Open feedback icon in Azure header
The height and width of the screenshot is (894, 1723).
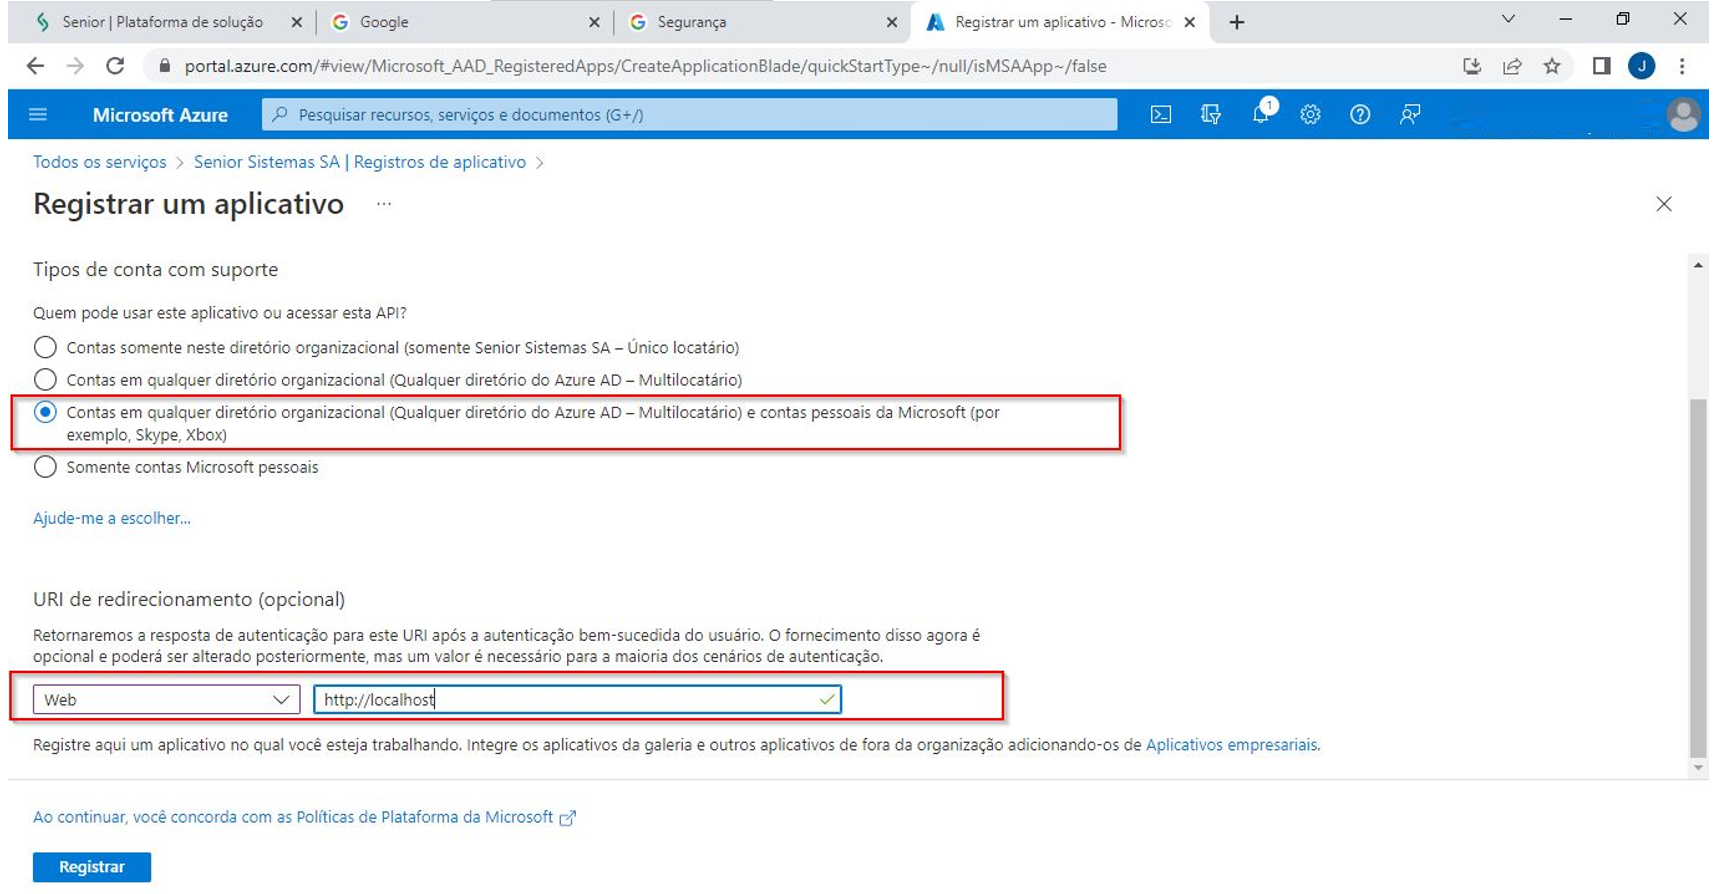coord(1410,115)
